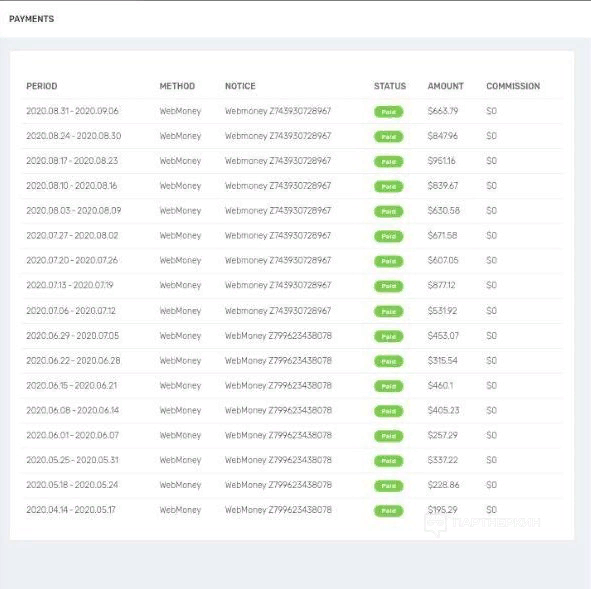Click Paid badge in the $630.58 row
591x589 pixels.
pyautogui.click(x=389, y=211)
